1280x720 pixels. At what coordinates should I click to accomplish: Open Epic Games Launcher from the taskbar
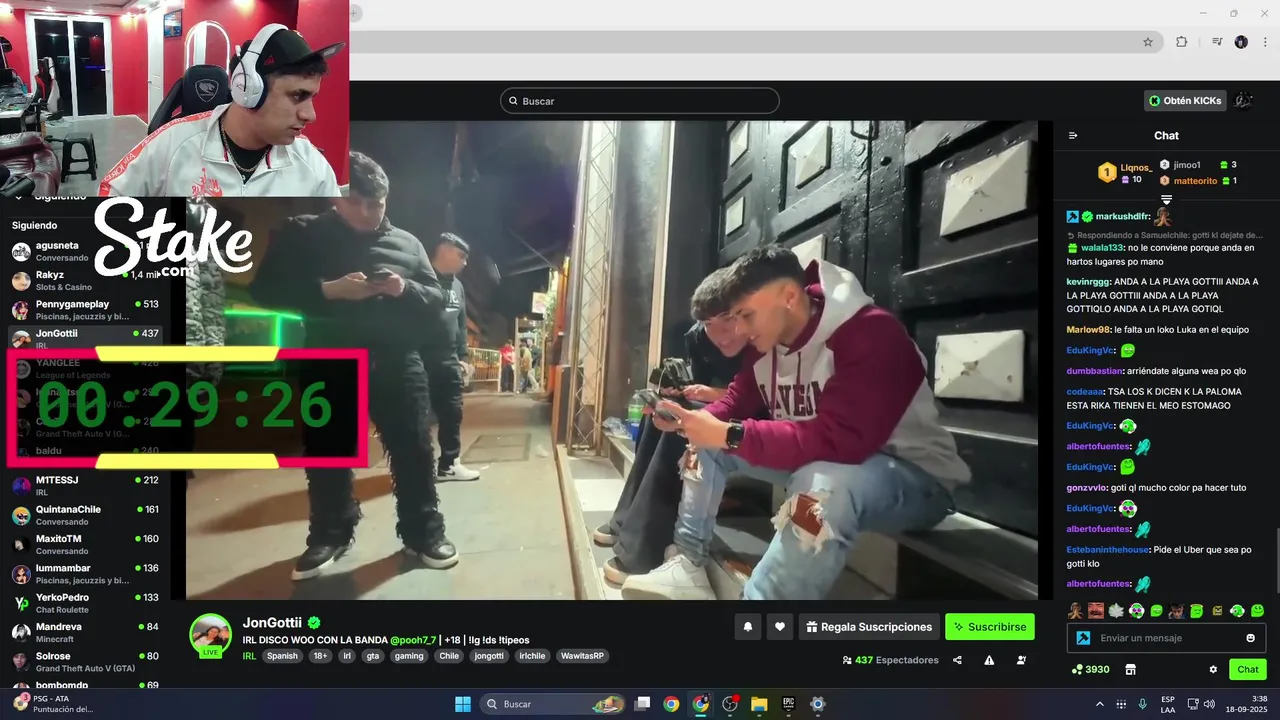[x=788, y=704]
